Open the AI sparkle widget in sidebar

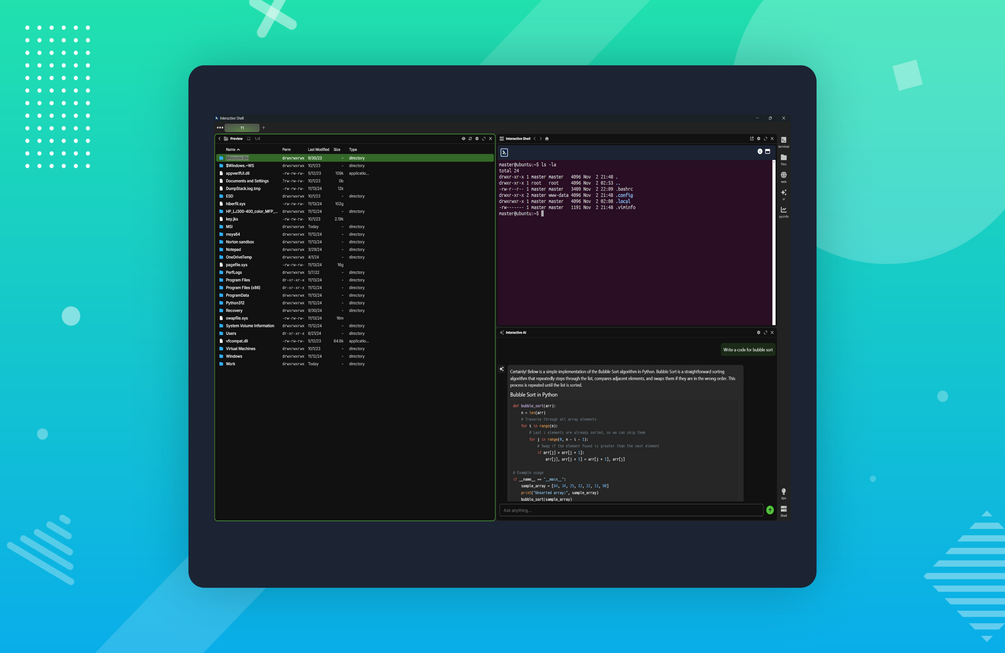coord(783,194)
